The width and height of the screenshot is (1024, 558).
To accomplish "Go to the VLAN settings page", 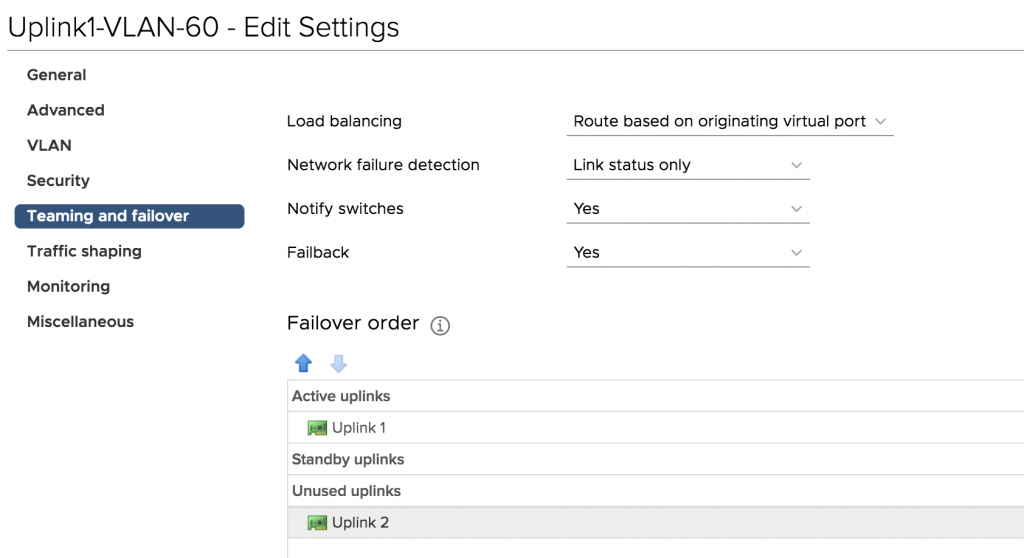I will tap(49, 146).
